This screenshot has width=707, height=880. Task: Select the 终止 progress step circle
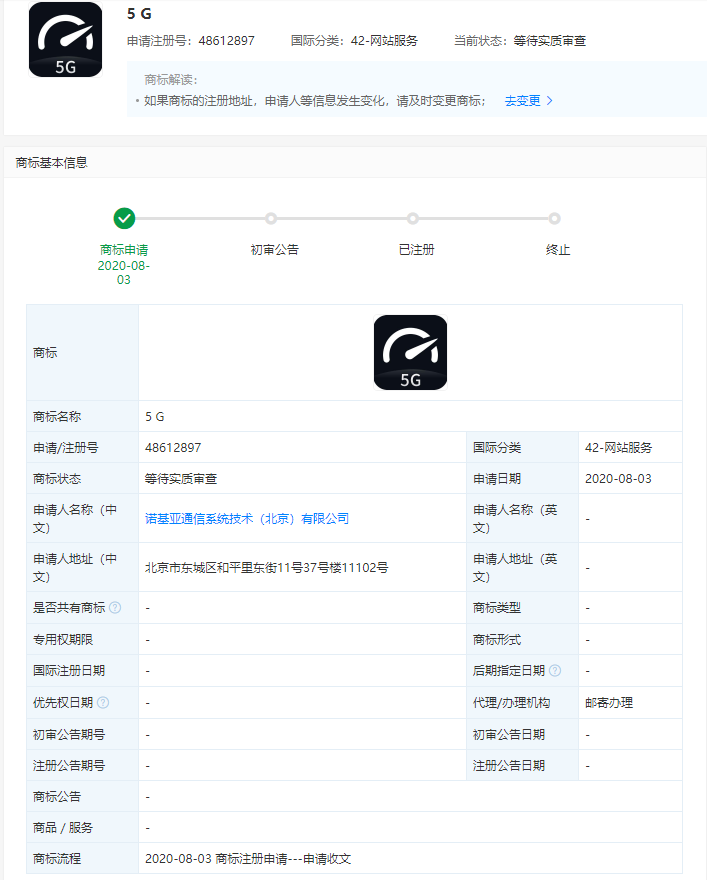click(555, 218)
